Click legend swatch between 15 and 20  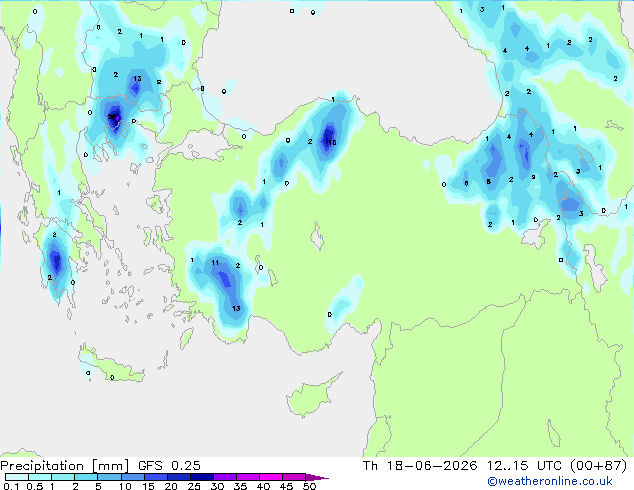(156, 477)
